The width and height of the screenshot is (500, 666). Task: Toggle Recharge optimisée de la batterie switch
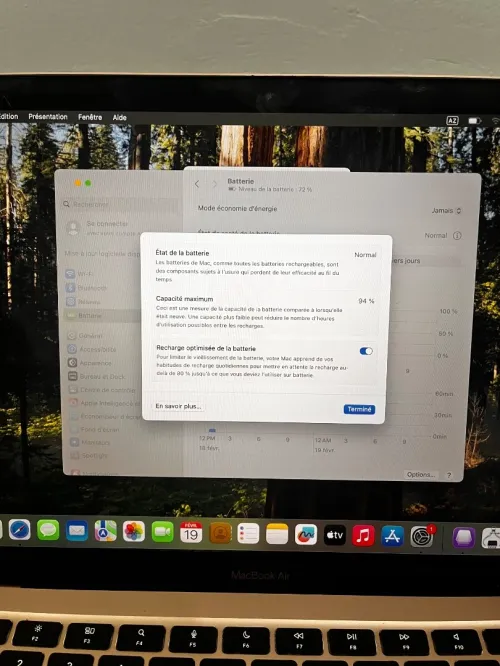pyautogui.click(x=366, y=351)
